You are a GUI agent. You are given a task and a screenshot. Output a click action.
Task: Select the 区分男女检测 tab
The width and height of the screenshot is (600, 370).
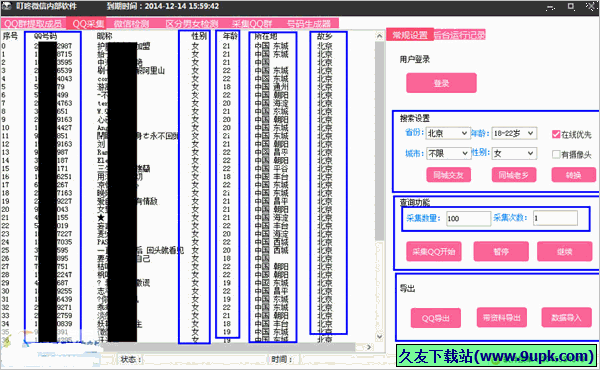(x=192, y=24)
